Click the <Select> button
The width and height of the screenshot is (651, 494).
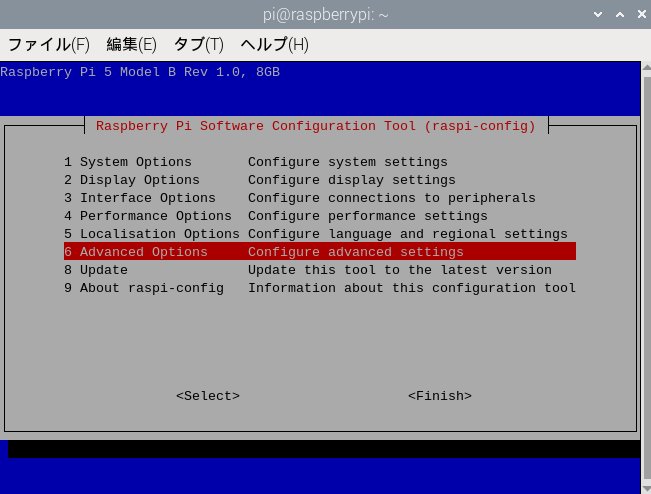point(208,396)
